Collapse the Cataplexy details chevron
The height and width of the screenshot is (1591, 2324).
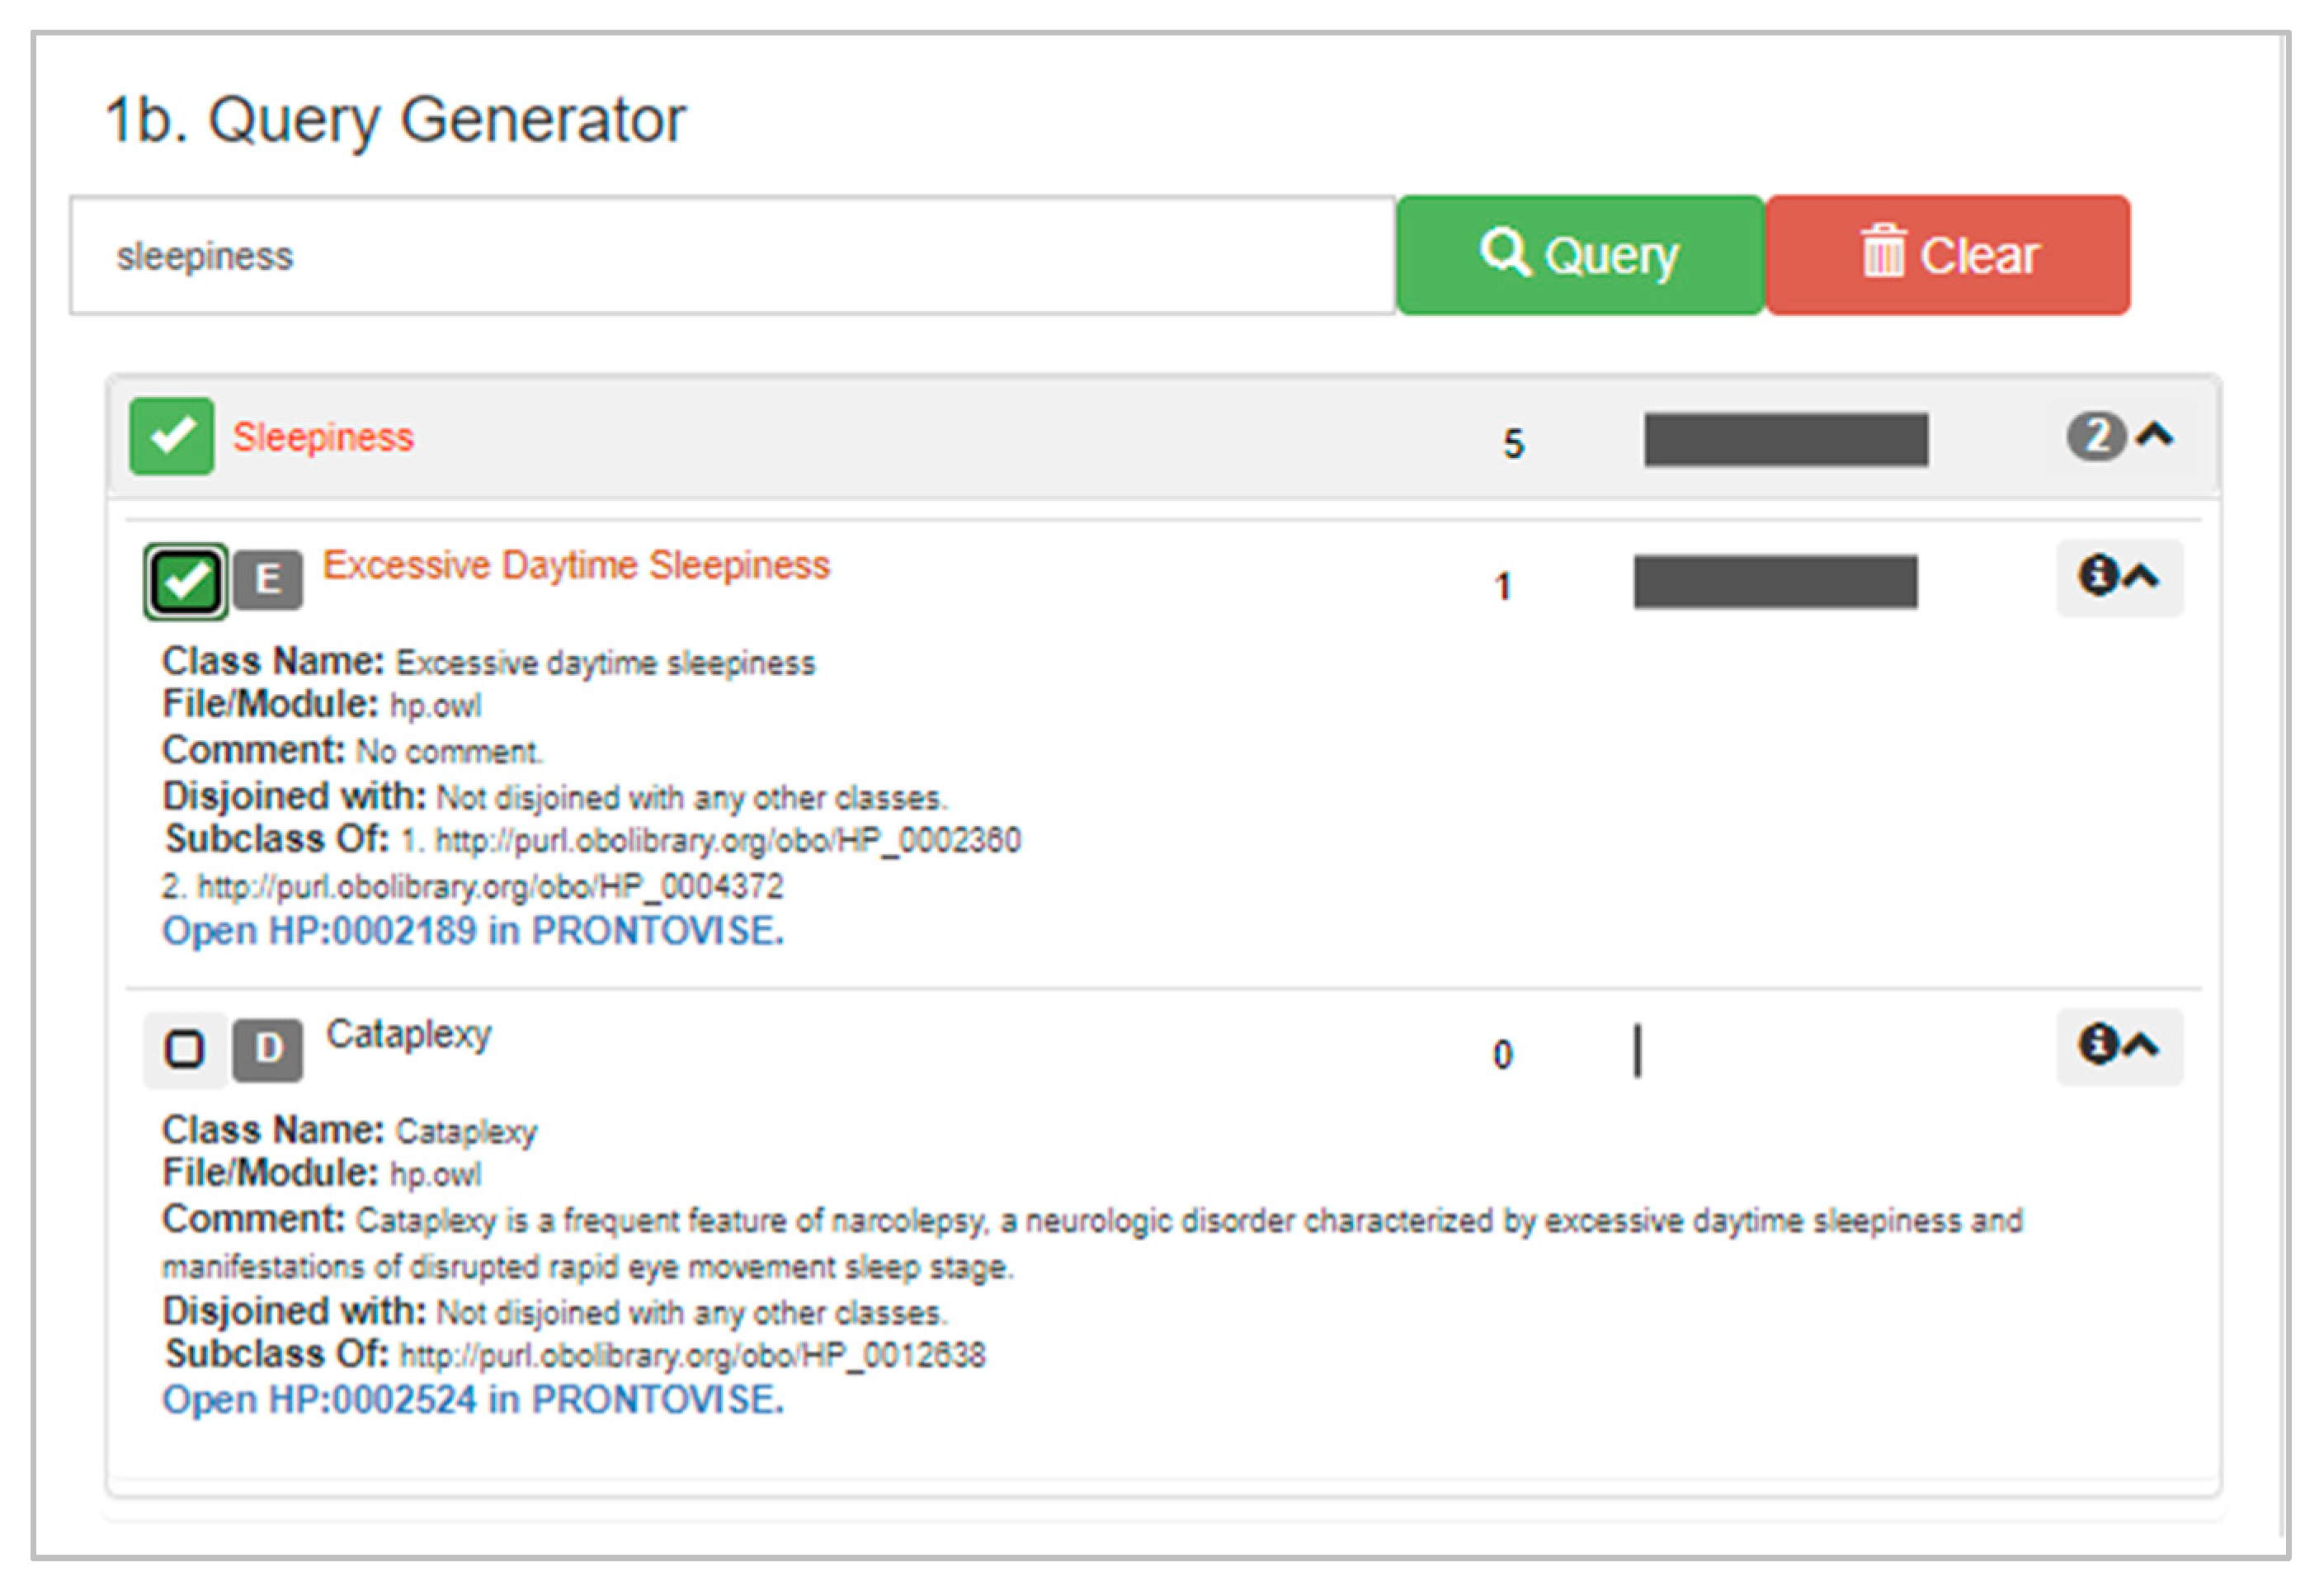point(2141,1046)
